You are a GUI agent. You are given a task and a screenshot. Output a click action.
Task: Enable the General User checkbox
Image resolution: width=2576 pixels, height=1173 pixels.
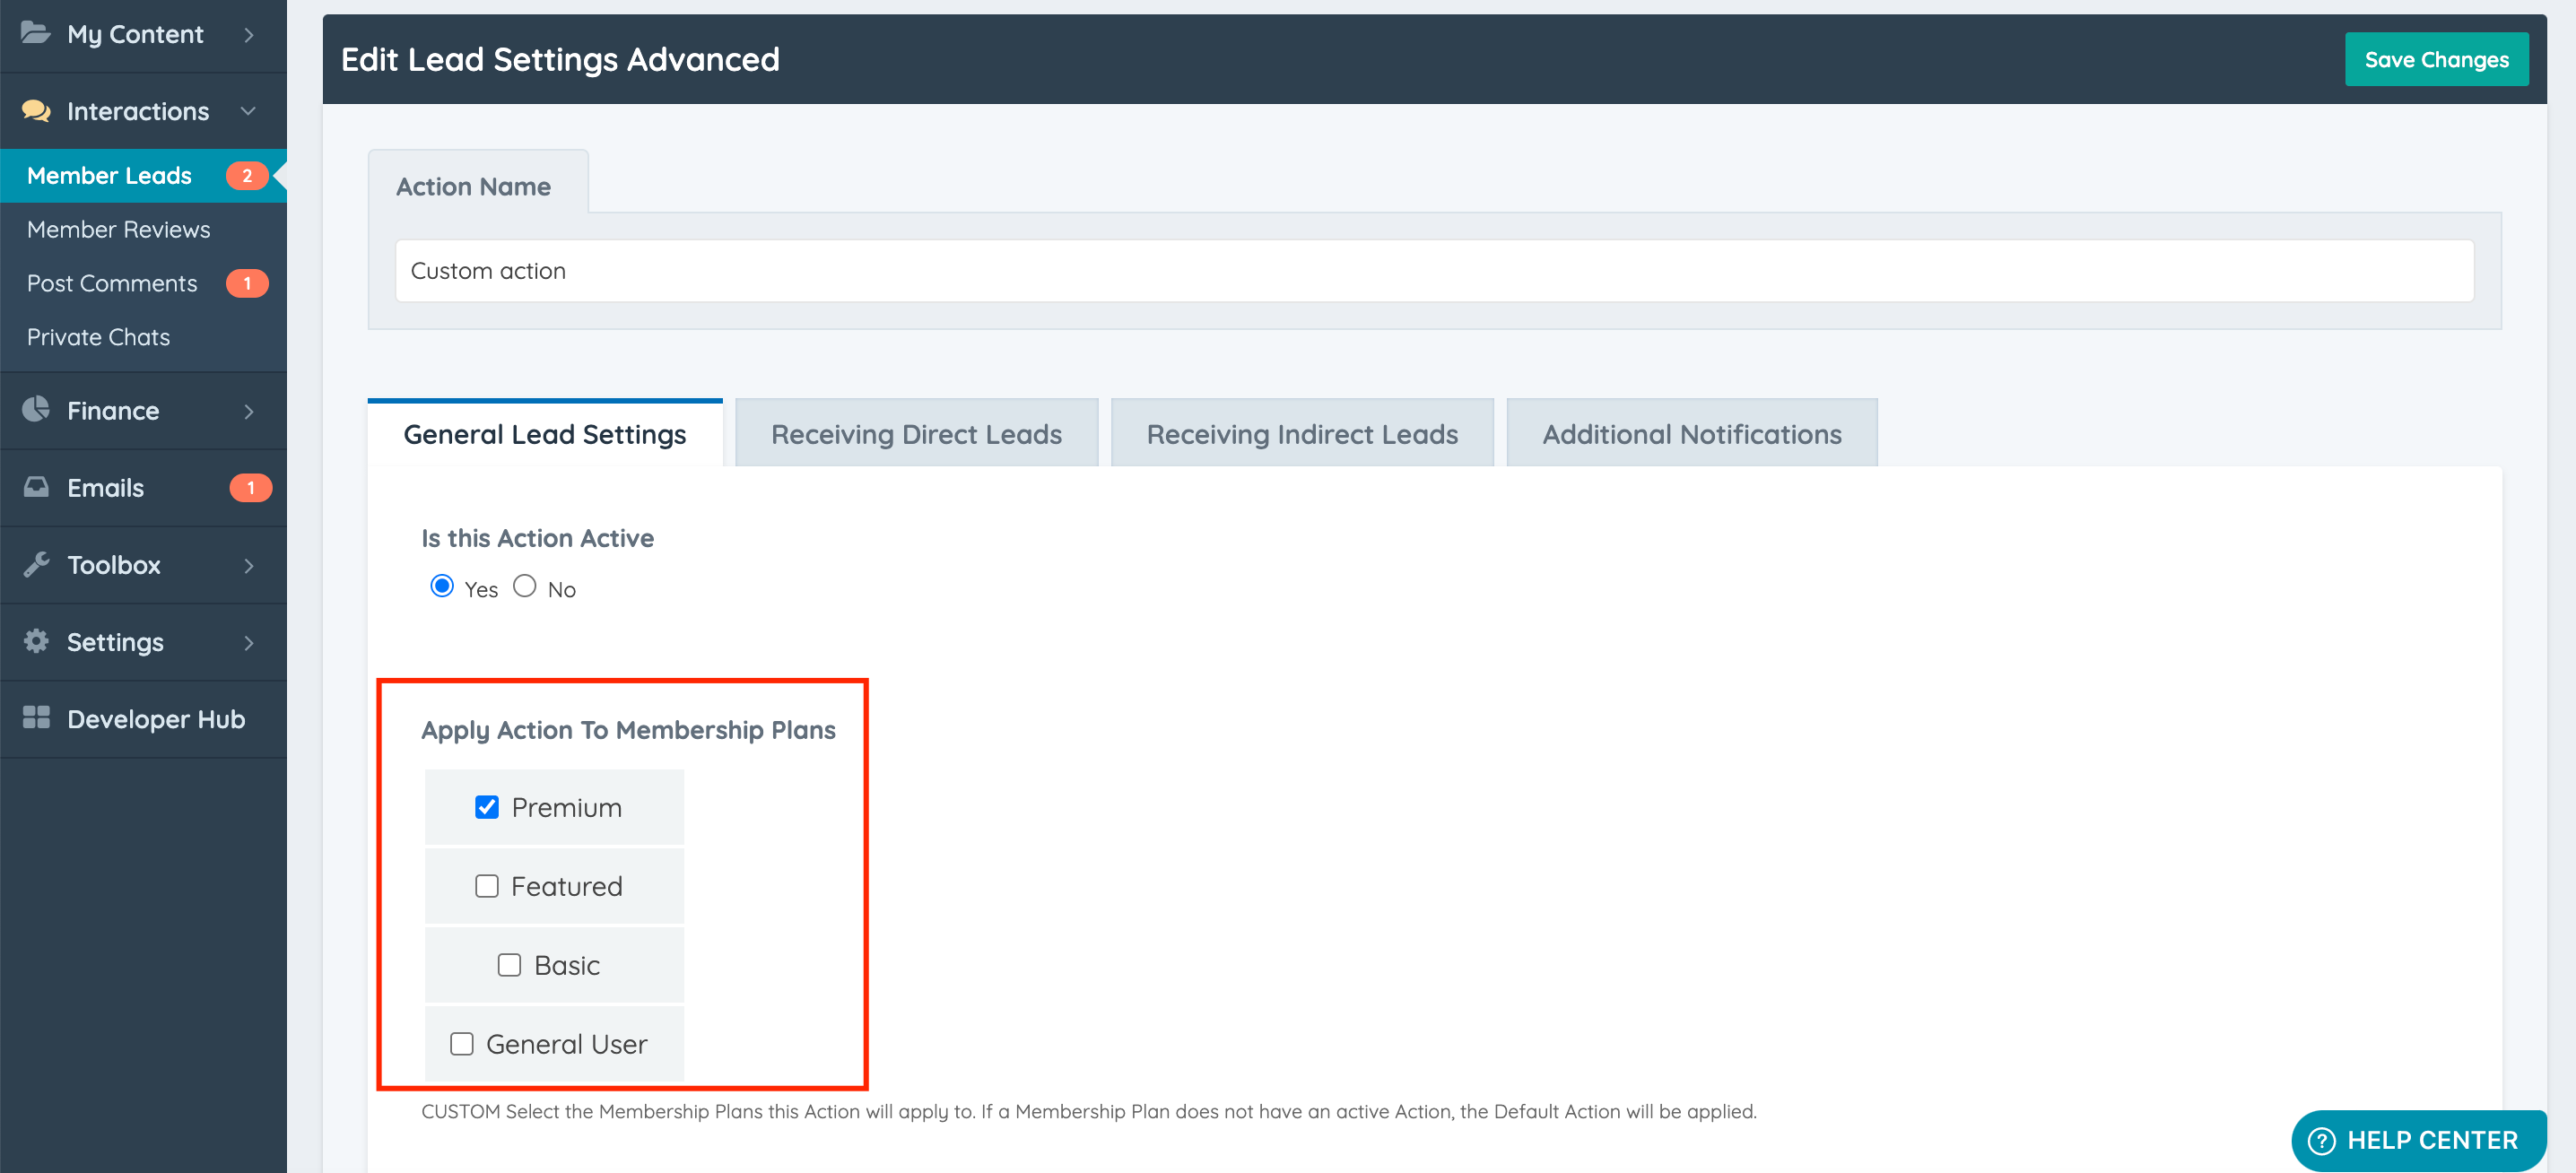(x=461, y=1044)
